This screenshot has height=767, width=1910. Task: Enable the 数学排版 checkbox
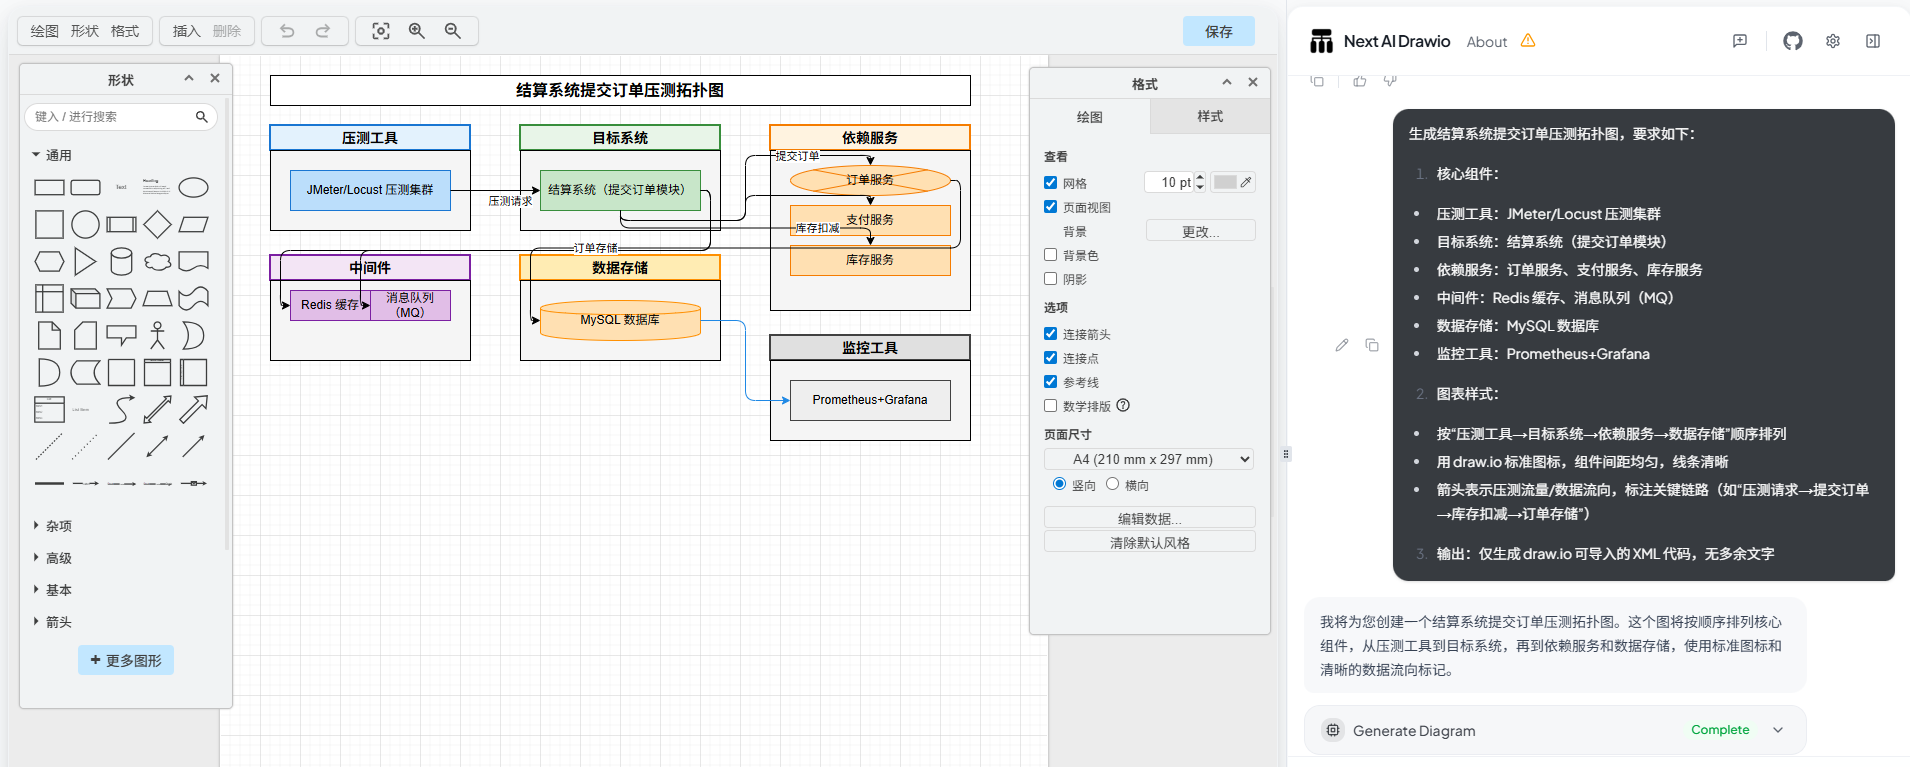pos(1050,406)
